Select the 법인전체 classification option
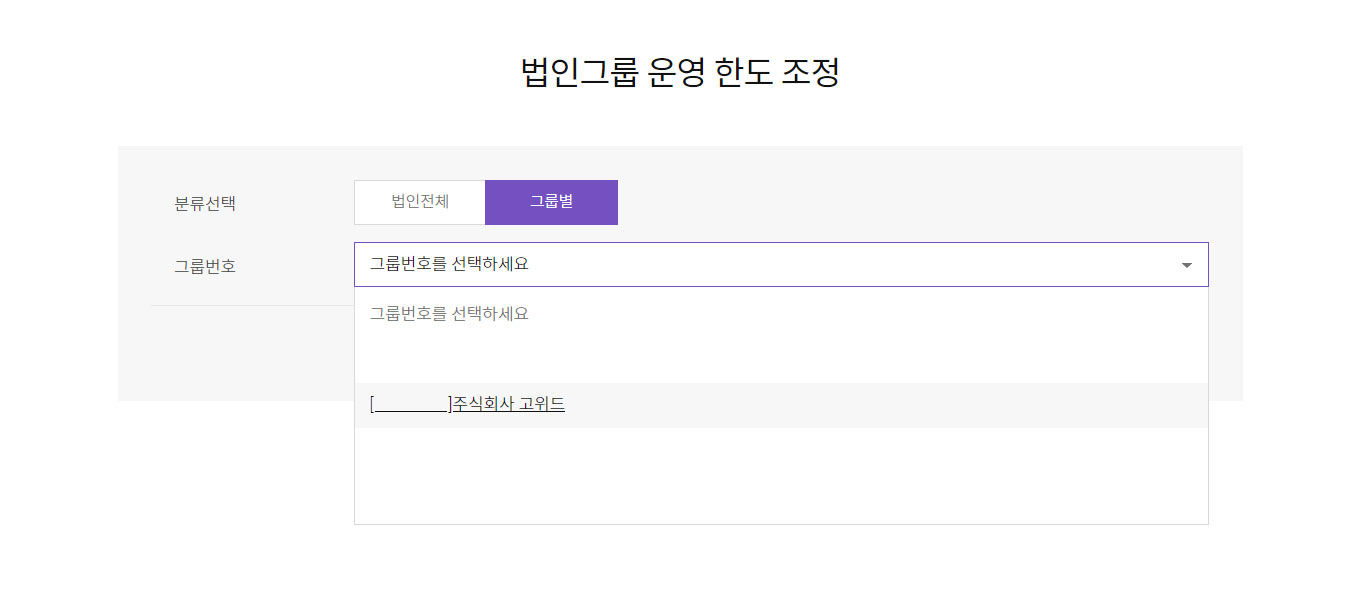1353x591 pixels. coord(420,202)
